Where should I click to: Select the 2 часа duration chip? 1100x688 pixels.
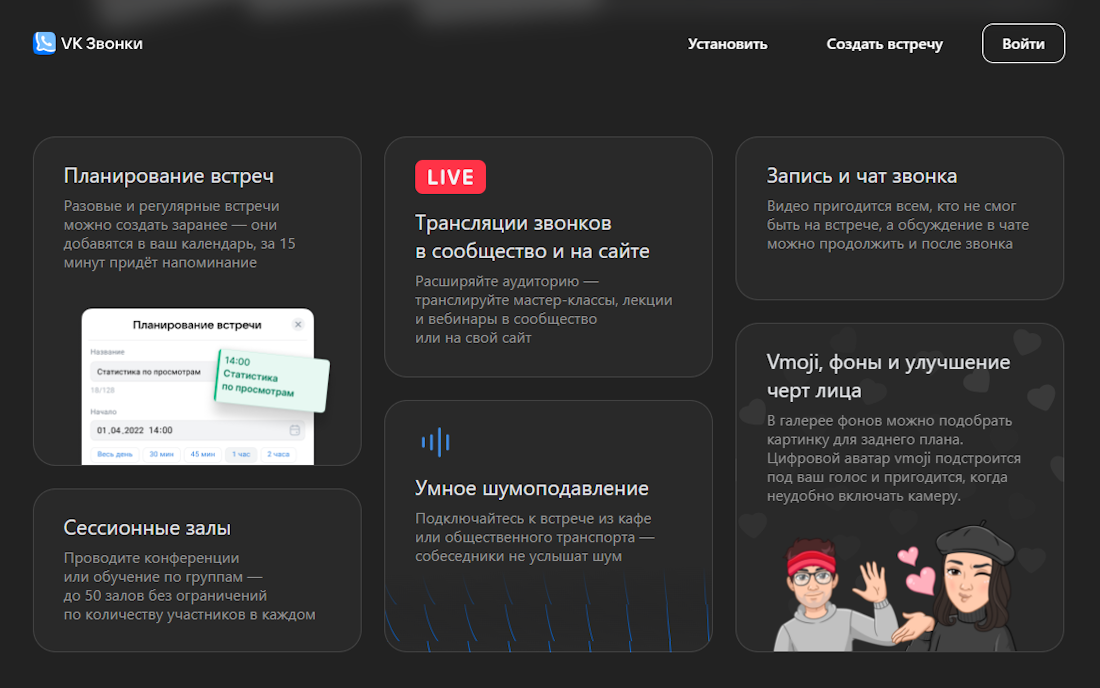click(x=278, y=454)
